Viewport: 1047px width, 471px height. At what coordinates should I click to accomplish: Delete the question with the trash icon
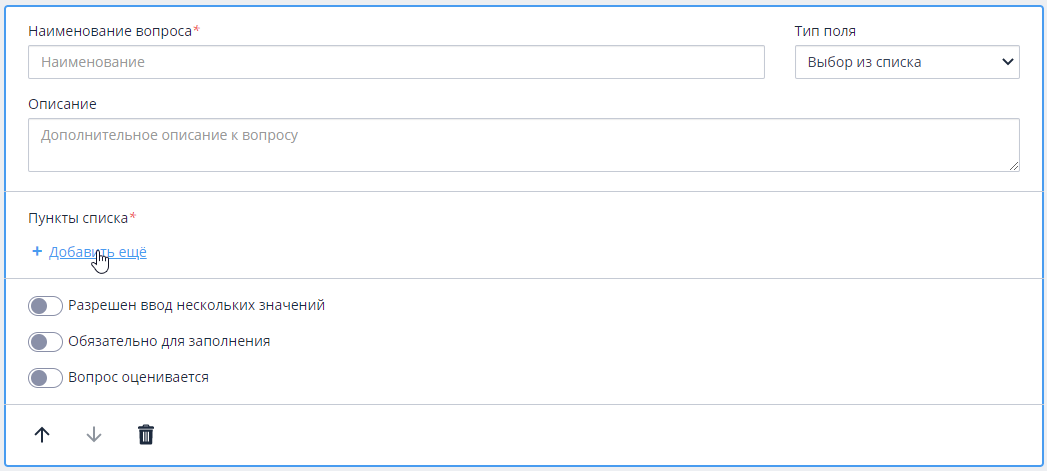click(146, 435)
